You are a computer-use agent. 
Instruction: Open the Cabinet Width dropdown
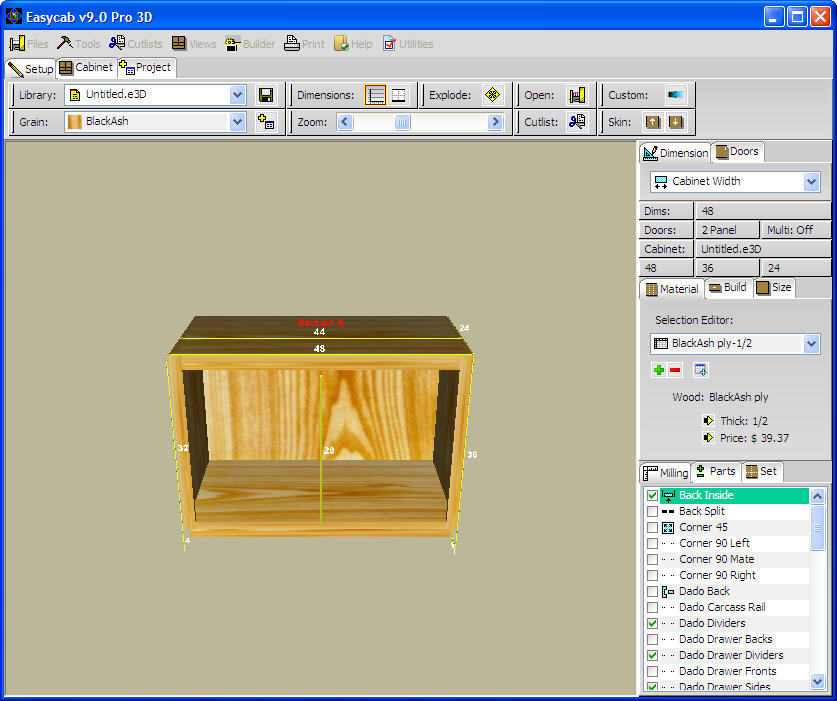[811, 182]
